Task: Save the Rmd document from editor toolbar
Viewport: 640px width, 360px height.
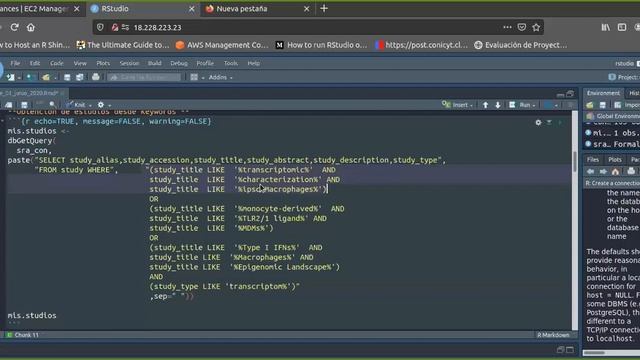Action: pyautogui.click(x=24, y=105)
